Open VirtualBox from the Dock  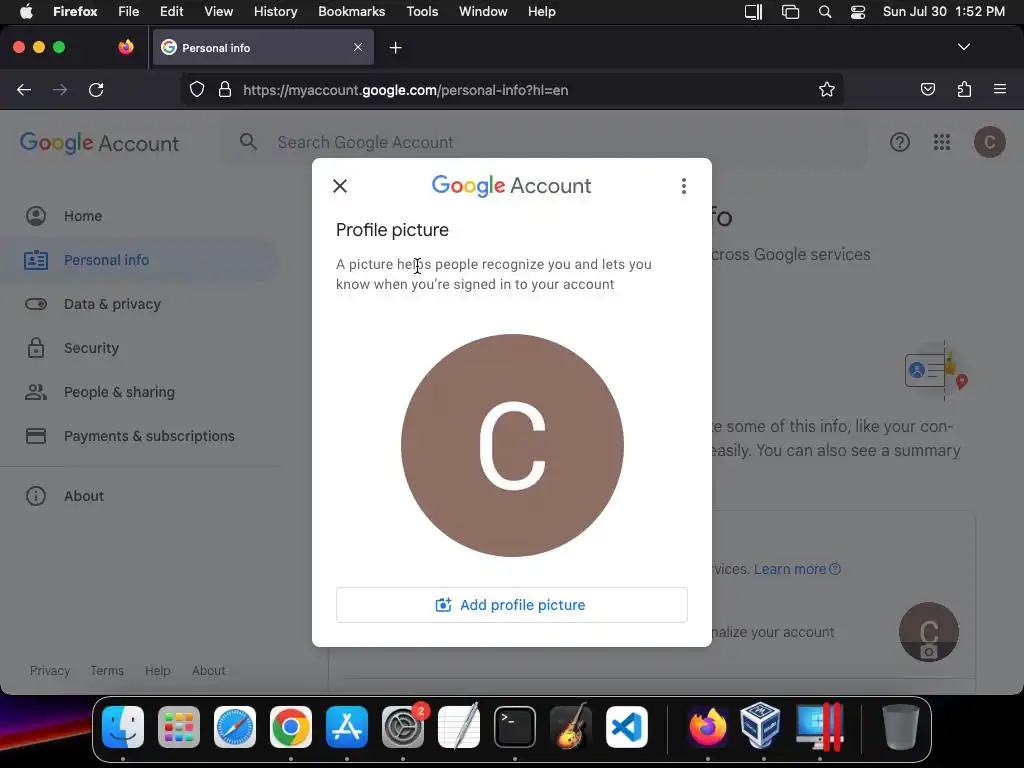pyautogui.click(x=760, y=726)
